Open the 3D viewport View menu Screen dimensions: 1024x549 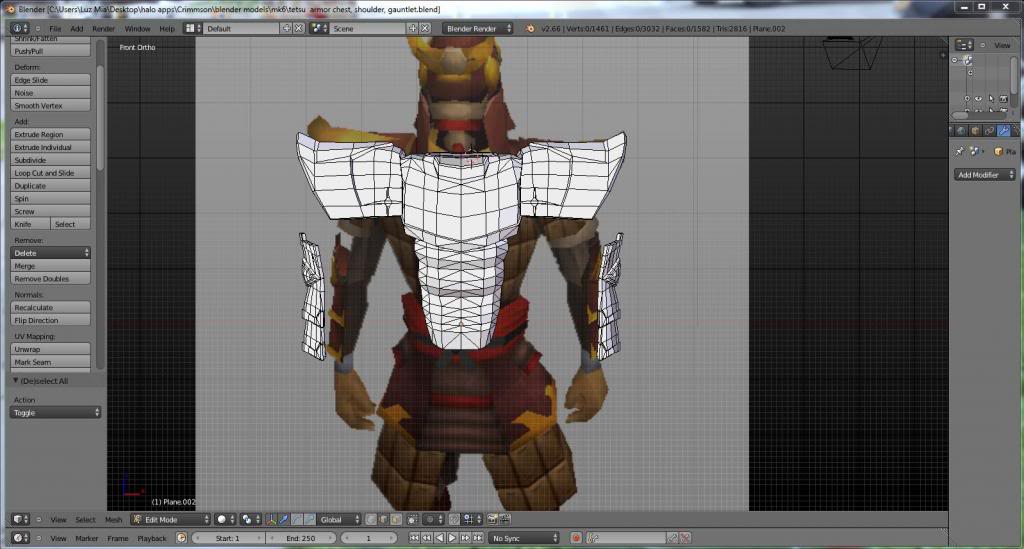58,520
